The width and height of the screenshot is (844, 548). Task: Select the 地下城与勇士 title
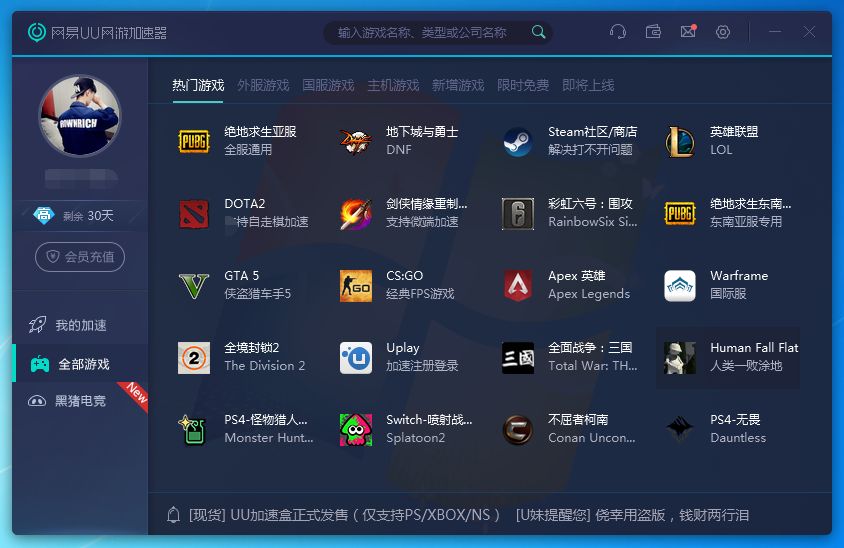[422, 132]
